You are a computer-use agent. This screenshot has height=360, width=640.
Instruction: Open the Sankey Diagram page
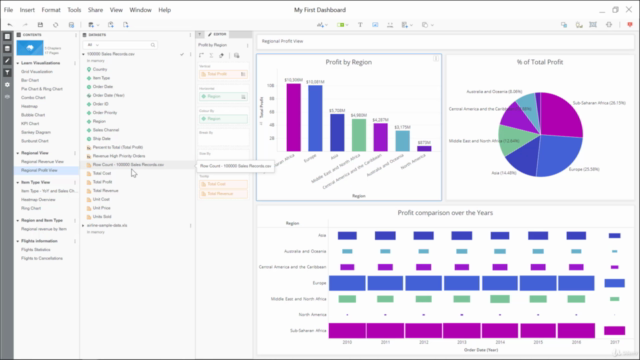tap(36, 132)
